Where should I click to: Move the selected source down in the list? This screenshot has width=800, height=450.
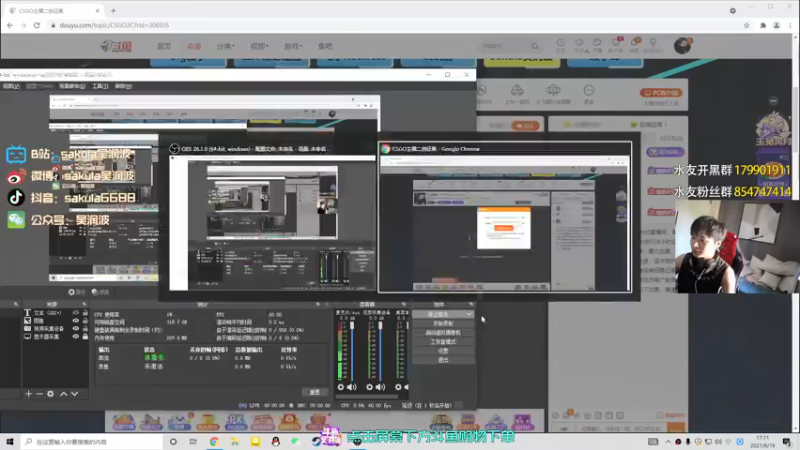74,394
